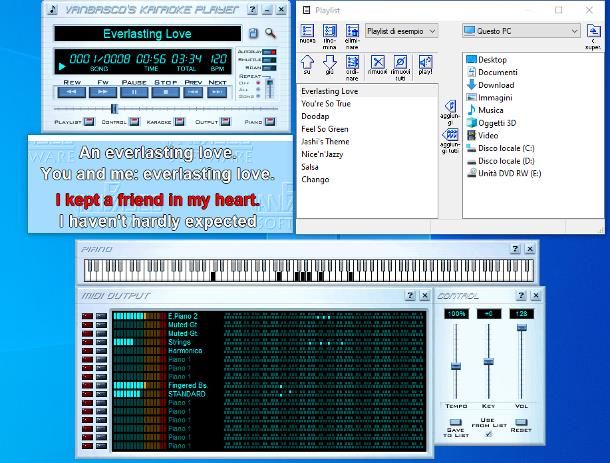Click the 'rinomina' rename playlist icon
The height and width of the screenshot is (463, 610).
pyautogui.click(x=330, y=36)
